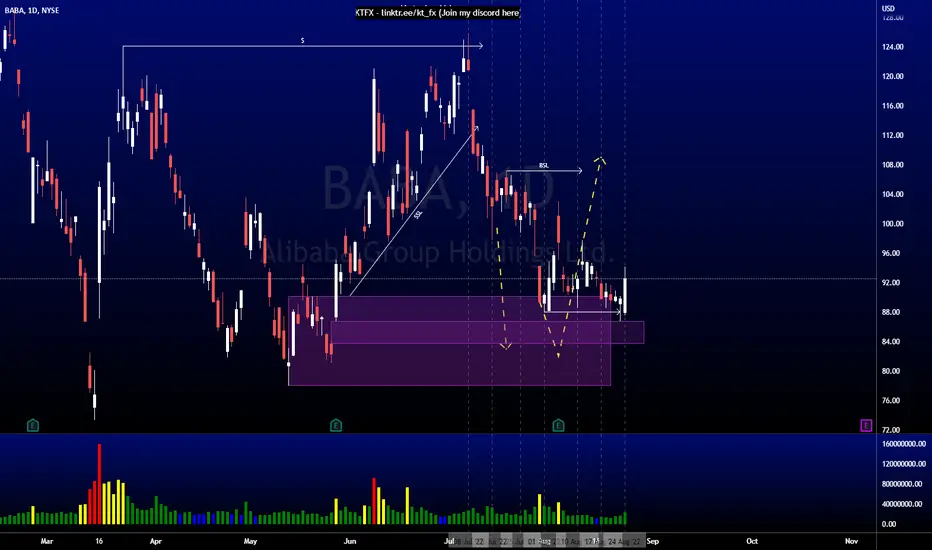The width and height of the screenshot is (932, 550).
Task: Click the 116.00 price axis label
Action: [x=893, y=106]
